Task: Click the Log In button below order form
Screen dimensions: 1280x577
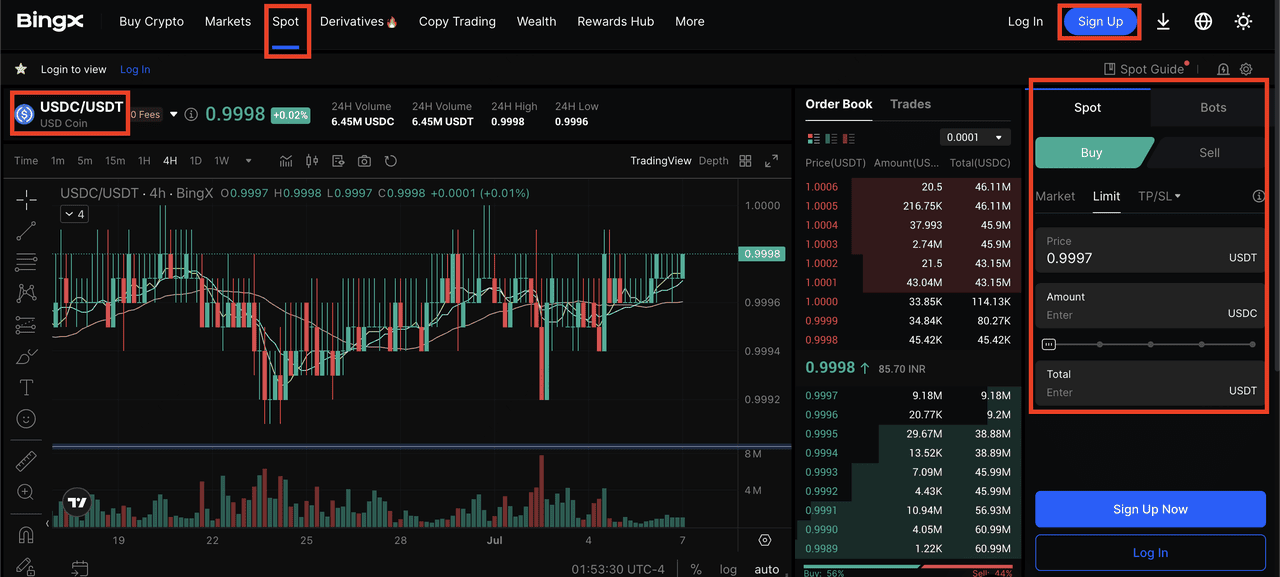Action: [1150, 553]
